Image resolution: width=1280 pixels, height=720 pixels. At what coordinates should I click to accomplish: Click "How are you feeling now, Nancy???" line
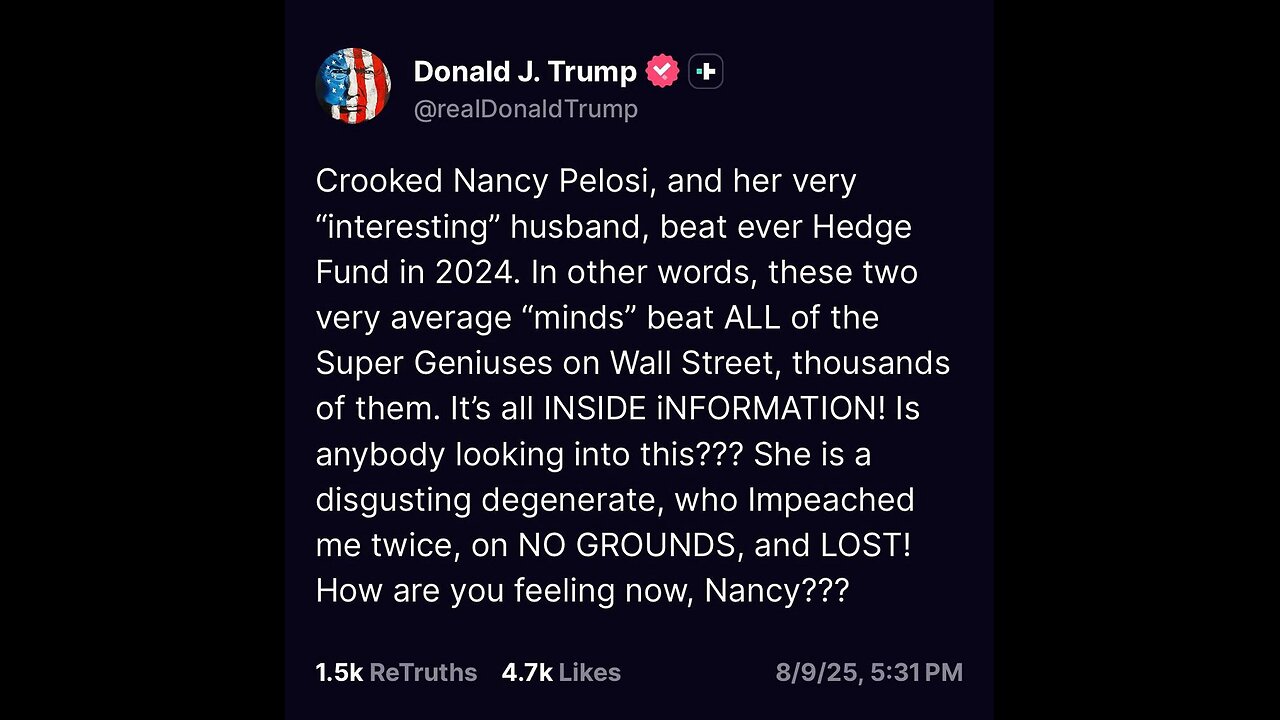tap(582, 591)
